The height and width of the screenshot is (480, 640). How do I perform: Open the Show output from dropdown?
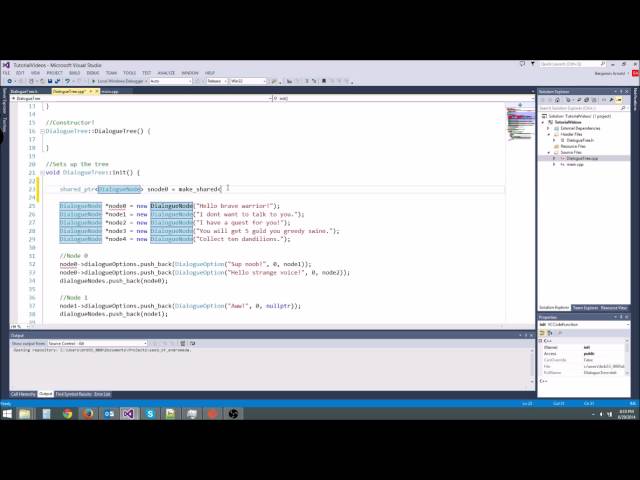tap(97, 344)
